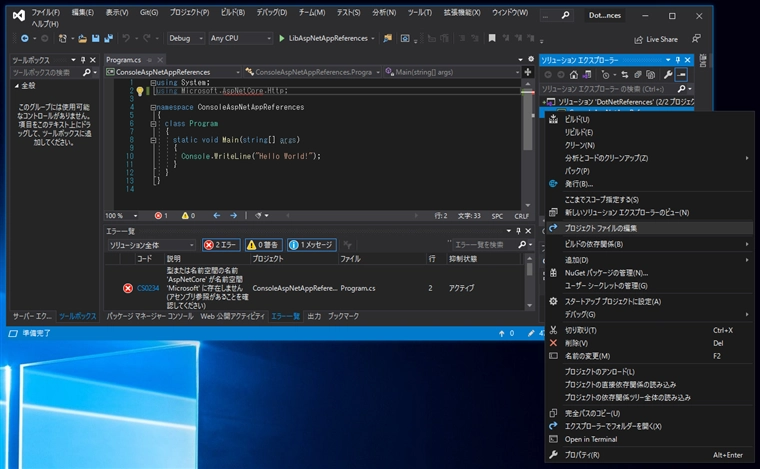The width and height of the screenshot is (760, 469).
Task: Click the Open File folder icon
Action: click(83, 38)
